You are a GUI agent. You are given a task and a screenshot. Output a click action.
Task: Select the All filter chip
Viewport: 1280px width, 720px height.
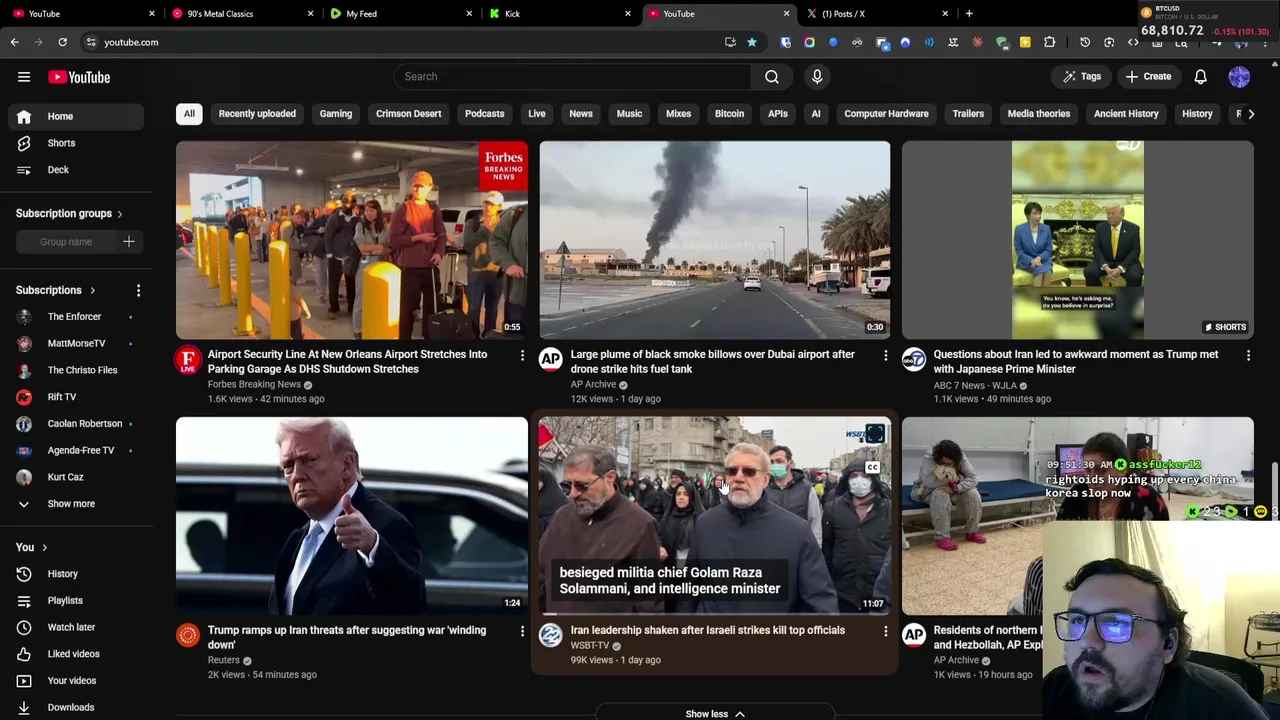[x=189, y=114]
